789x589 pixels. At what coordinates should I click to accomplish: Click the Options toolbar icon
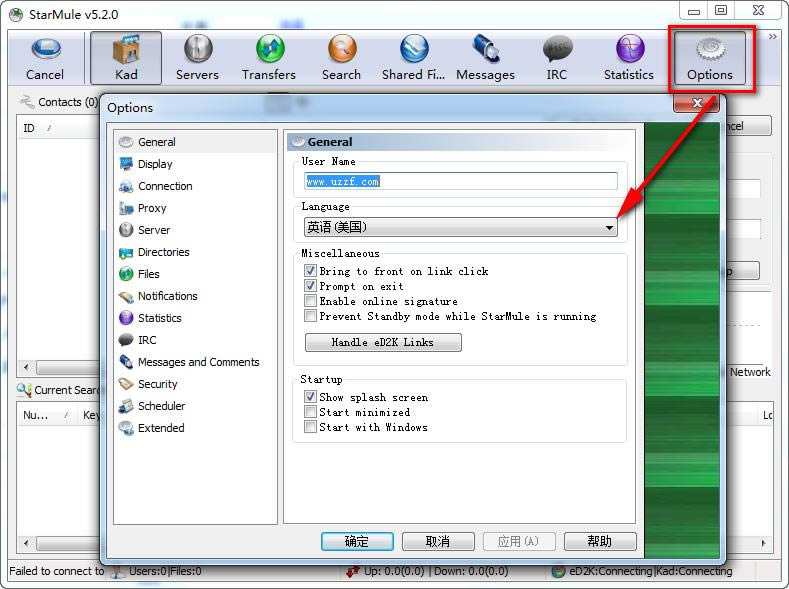[710, 58]
